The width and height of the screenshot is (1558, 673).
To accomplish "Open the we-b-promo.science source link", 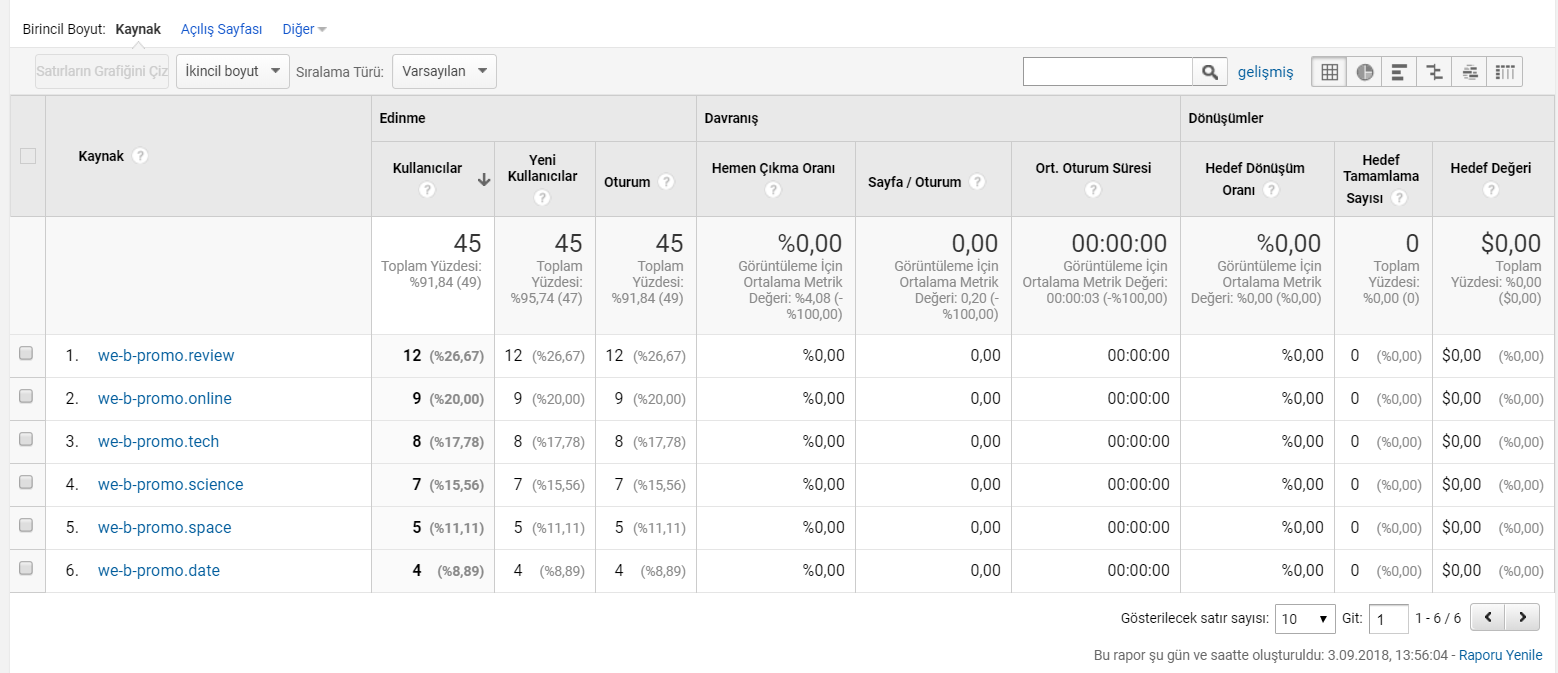I will point(170,484).
